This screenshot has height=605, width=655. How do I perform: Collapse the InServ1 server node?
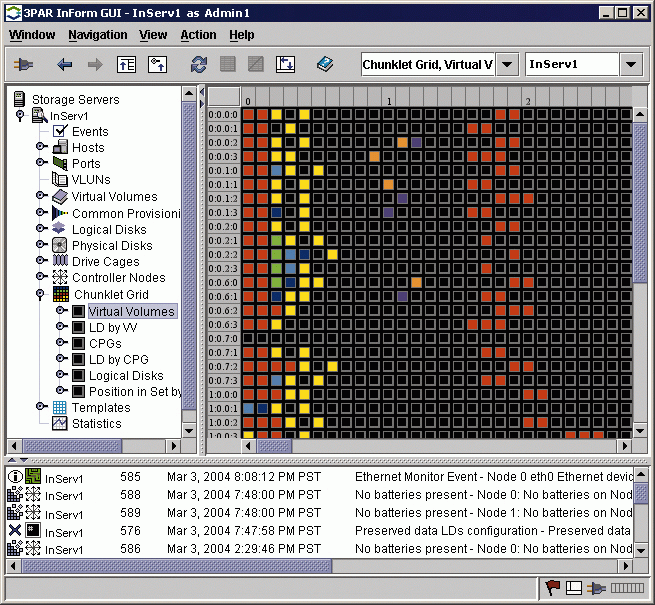(20, 115)
